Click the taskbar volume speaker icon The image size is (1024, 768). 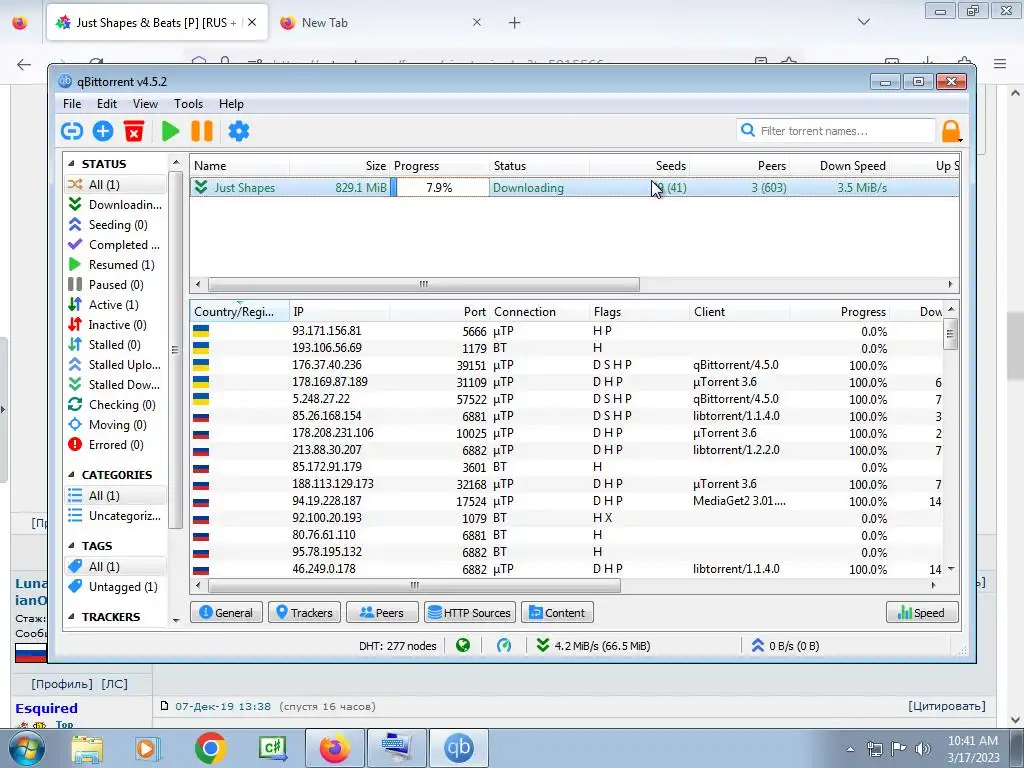click(x=923, y=749)
